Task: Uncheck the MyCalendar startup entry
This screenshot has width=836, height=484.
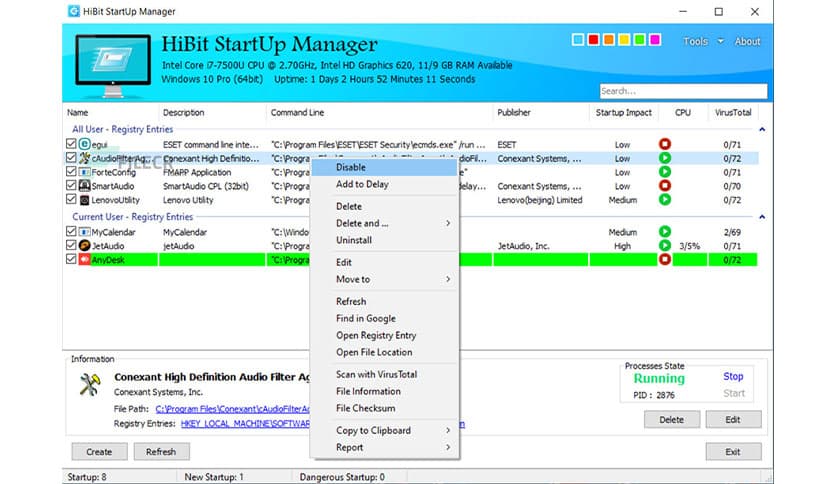Action: (x=71, y=231)
